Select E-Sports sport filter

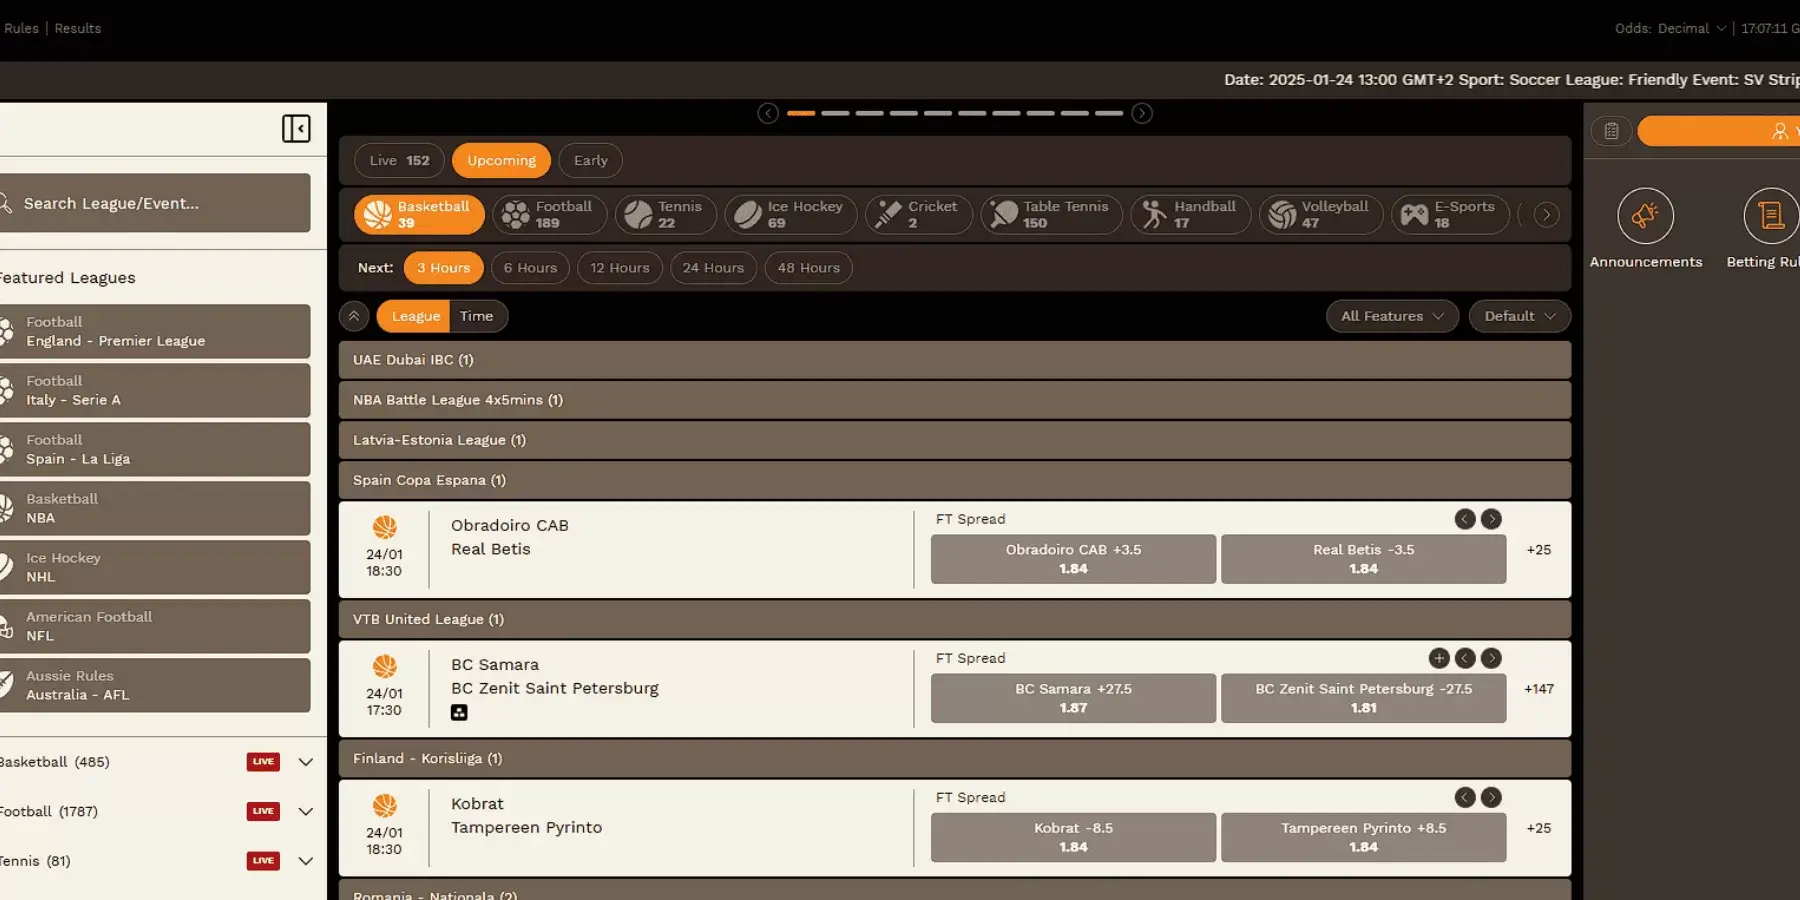click(x=1450, y=214)
